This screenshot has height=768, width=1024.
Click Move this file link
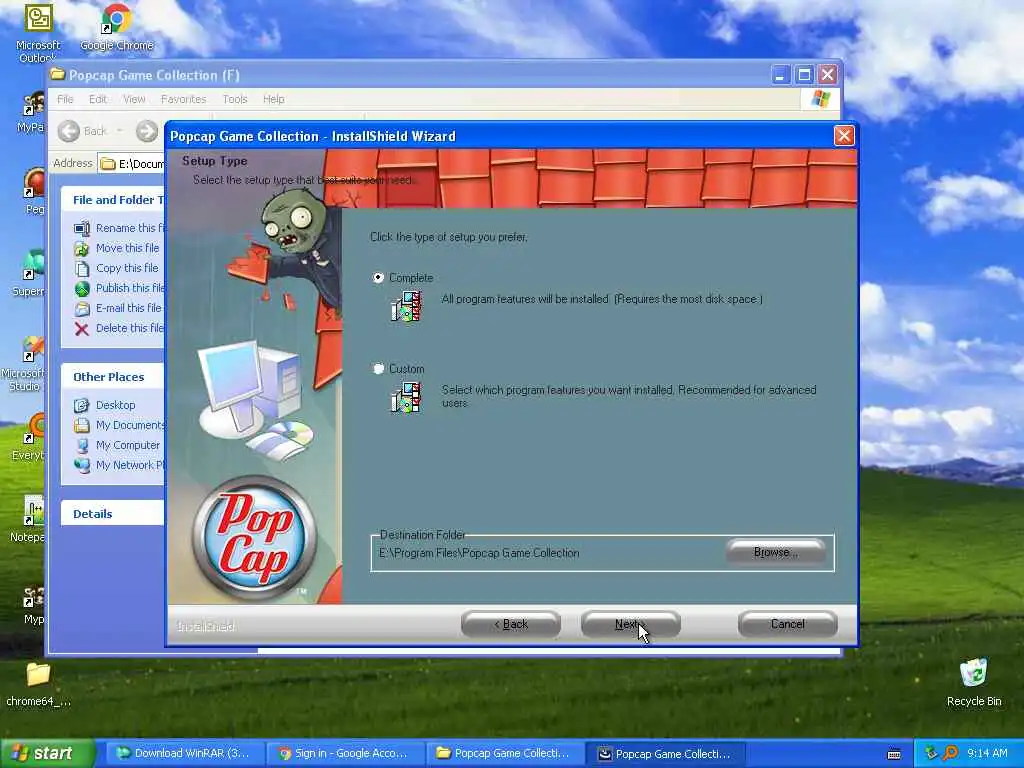[x=127, y=248]
